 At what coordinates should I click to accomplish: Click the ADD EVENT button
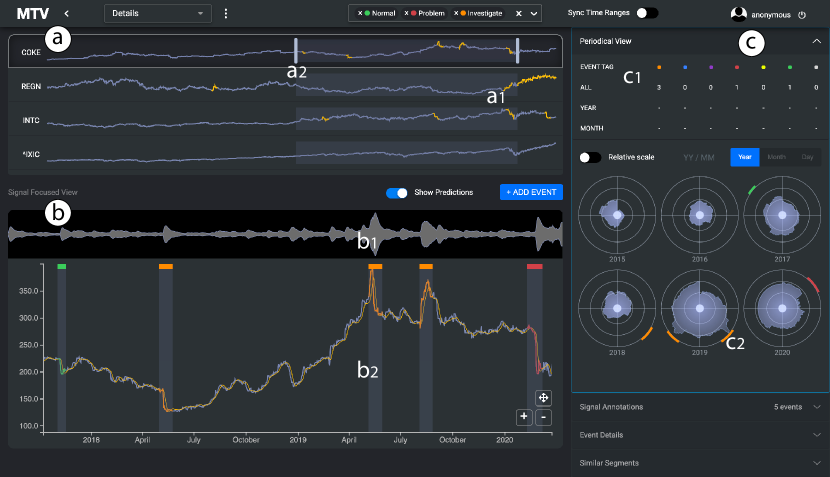click(531, 192)
